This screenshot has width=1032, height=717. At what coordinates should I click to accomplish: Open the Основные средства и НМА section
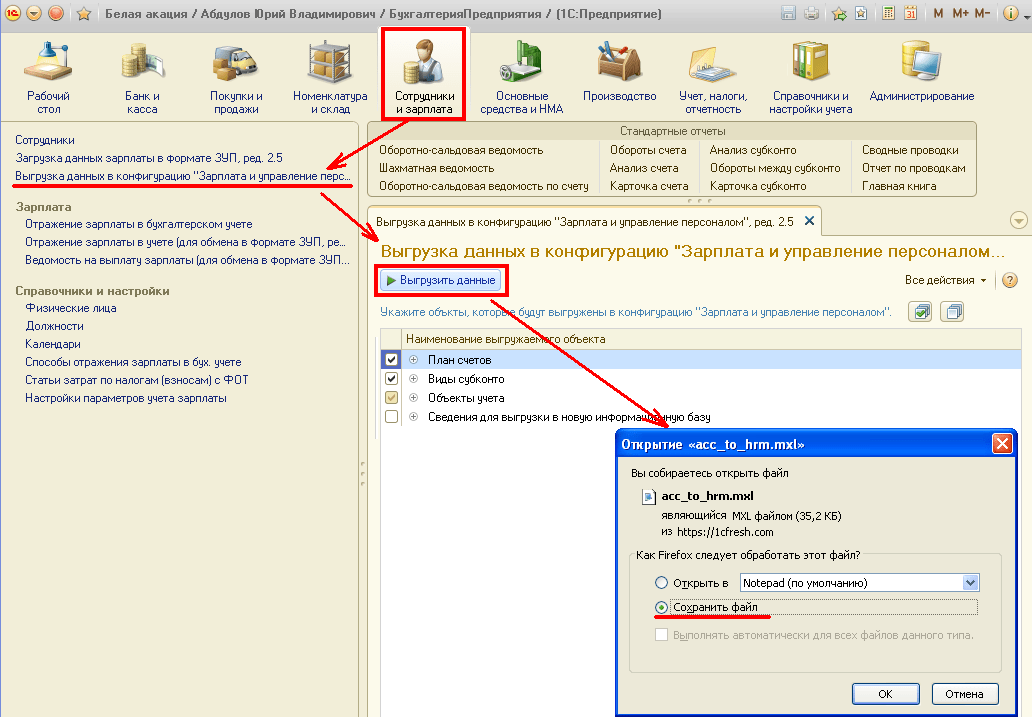pos(521,78)
